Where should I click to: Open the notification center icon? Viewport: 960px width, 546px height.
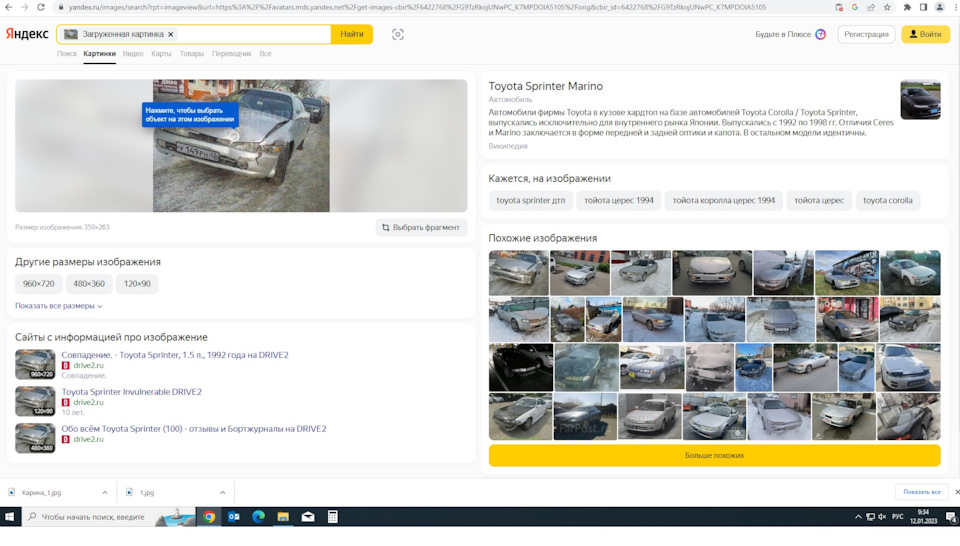pyautogui.click(x=951, y=517)
